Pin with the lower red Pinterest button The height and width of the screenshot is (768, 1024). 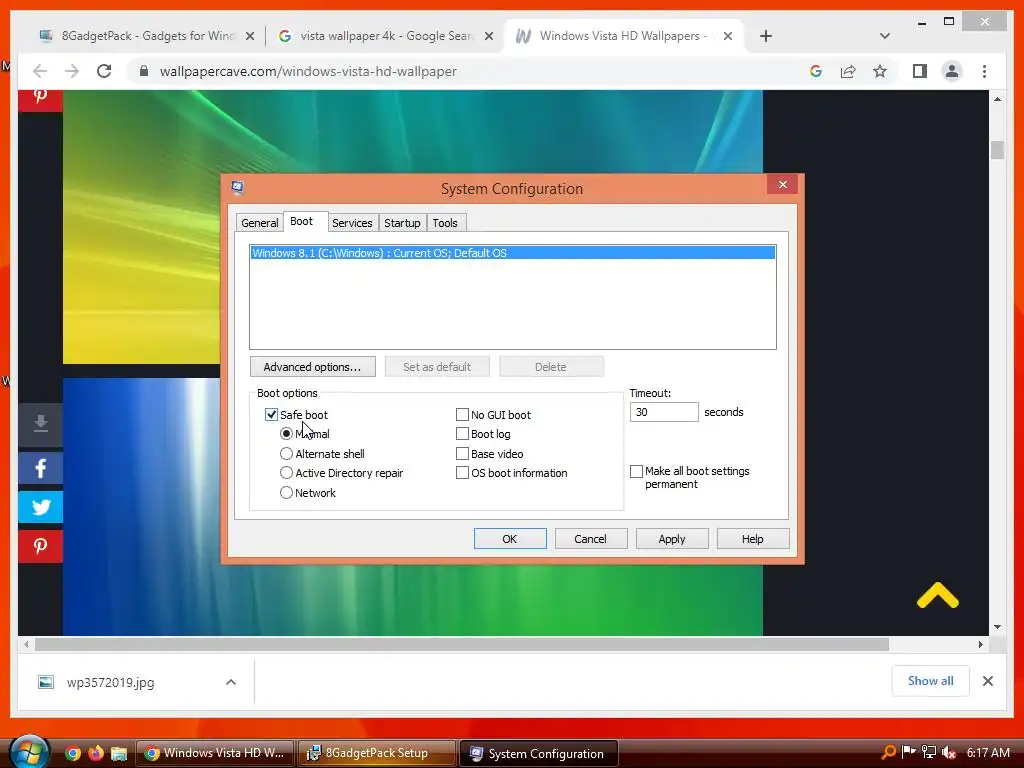pyautogui.click(x=40, y=546)
